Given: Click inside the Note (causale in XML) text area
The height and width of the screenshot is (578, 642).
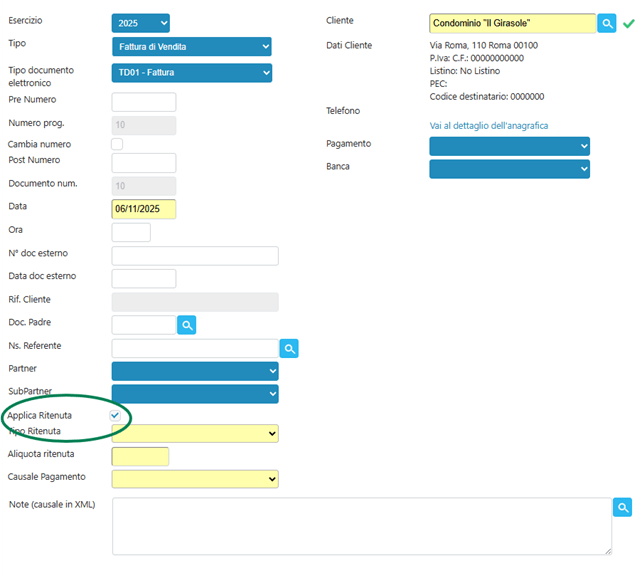Looking at the screenshot, I should 361,526.
